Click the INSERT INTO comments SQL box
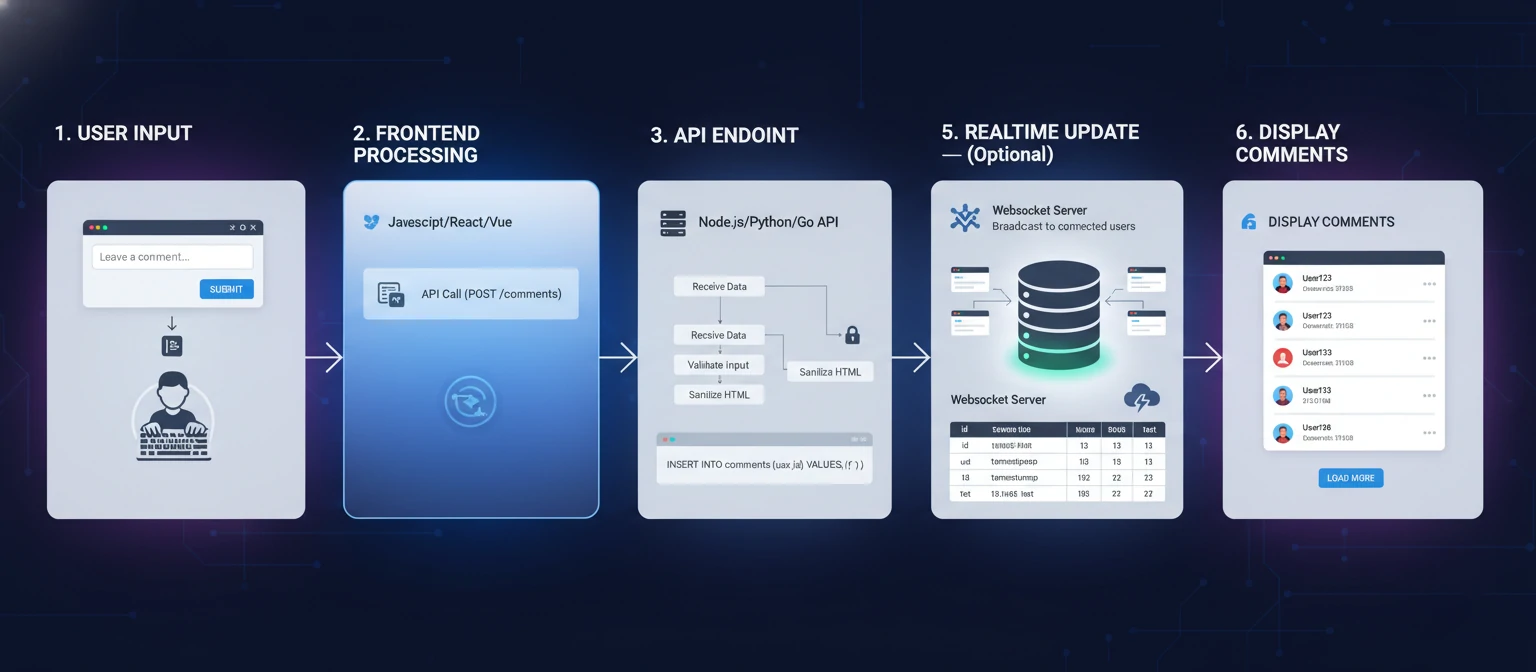This screenshot has width=1536, height=672. coord(764,465)
